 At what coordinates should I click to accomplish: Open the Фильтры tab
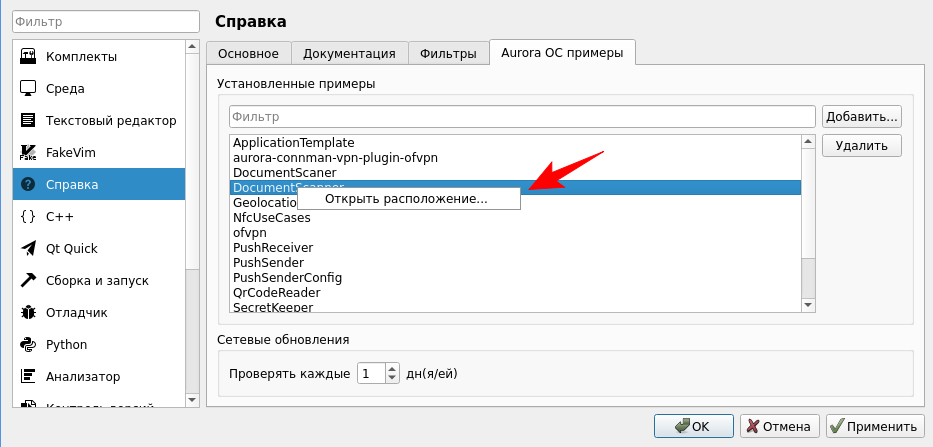[449, 53]
